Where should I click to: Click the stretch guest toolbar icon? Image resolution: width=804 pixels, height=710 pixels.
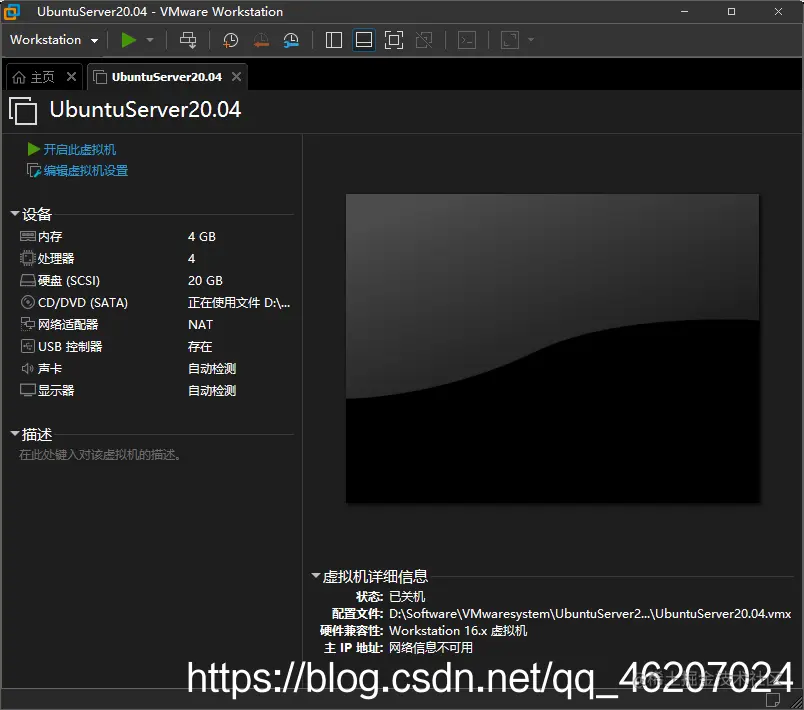click(x=510, y=40)
